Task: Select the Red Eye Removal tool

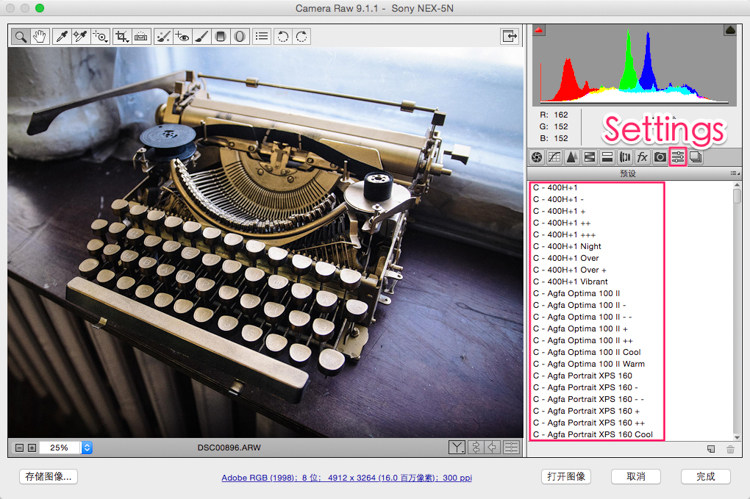Action: coord(182,36)
